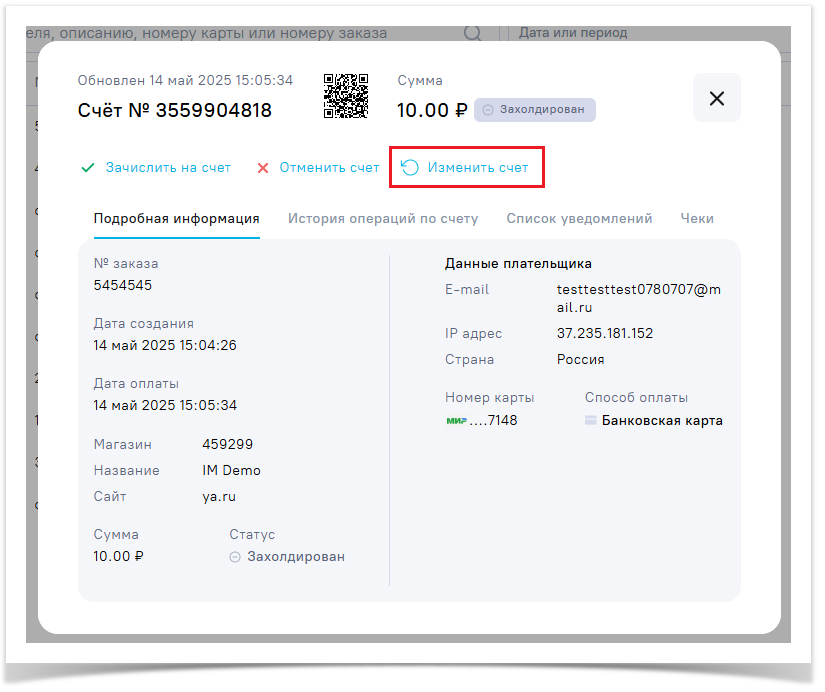The height and width of the screenshot is (692, 825).
Task: Select the "Чеки" tab
Action: coord(697,218)
